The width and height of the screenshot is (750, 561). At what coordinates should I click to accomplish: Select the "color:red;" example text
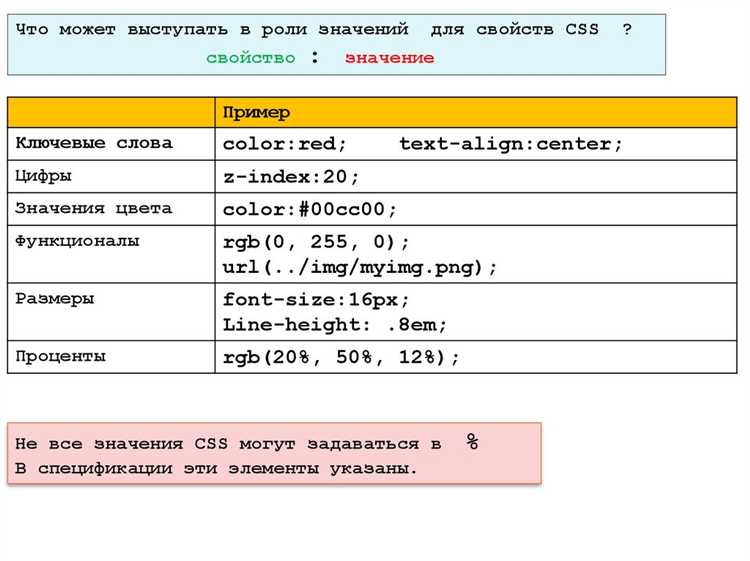point(285,144)
